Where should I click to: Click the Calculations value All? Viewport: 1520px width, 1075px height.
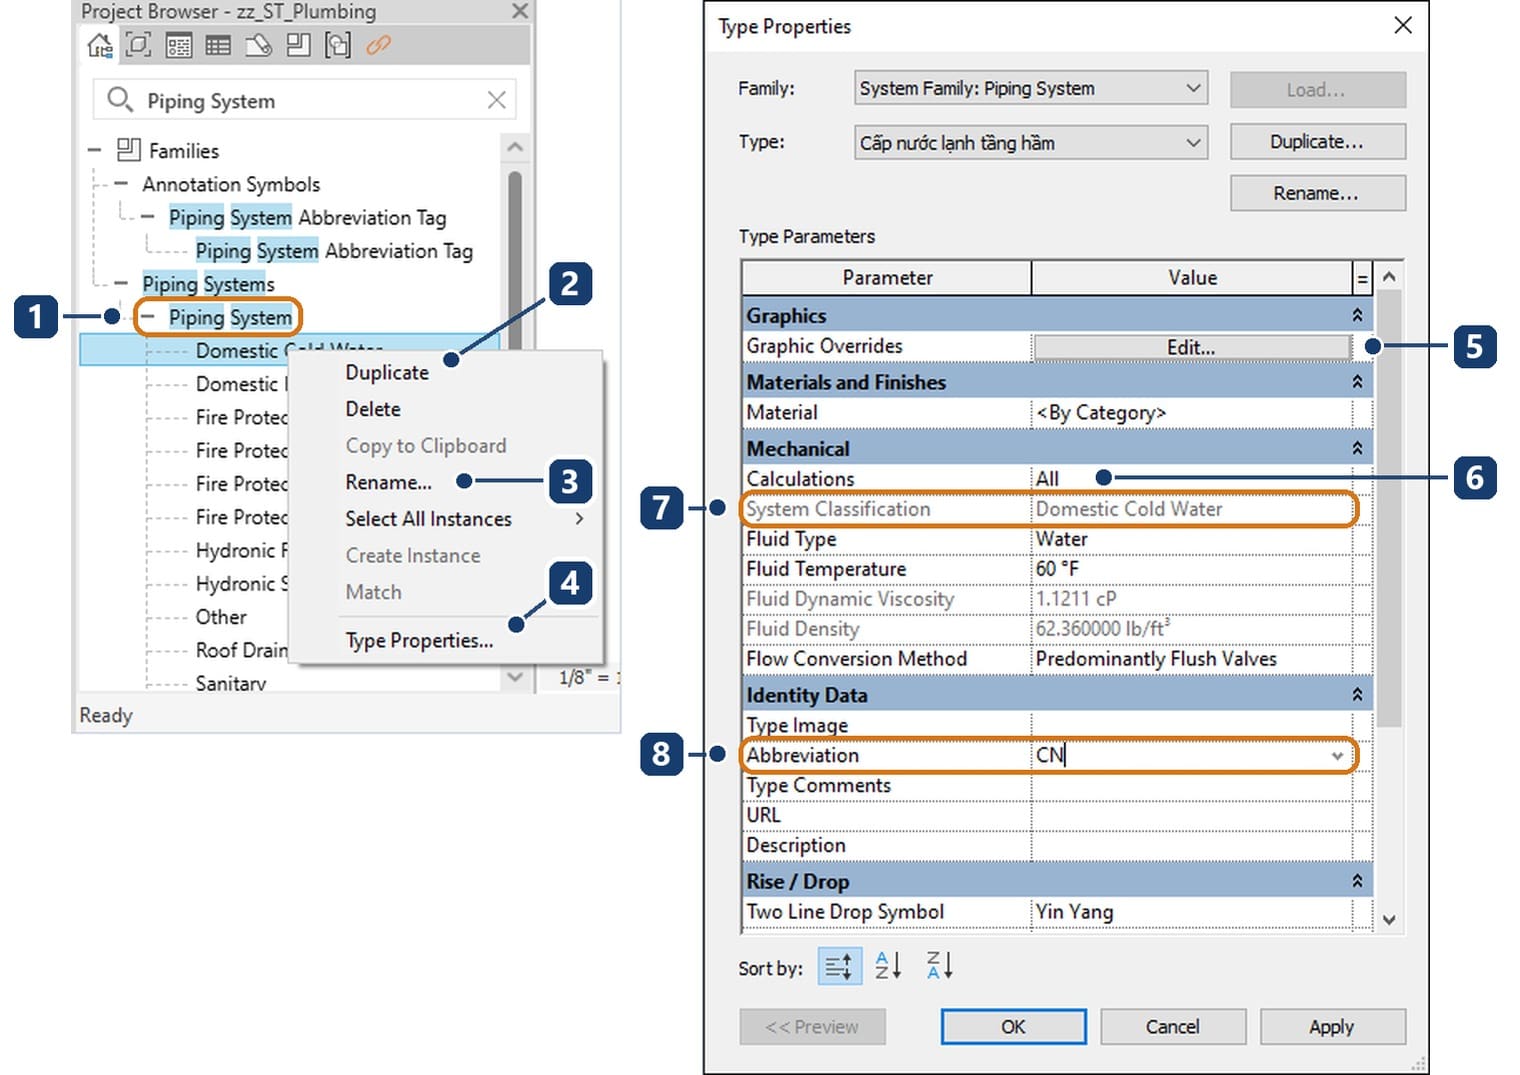(1047, 479)
